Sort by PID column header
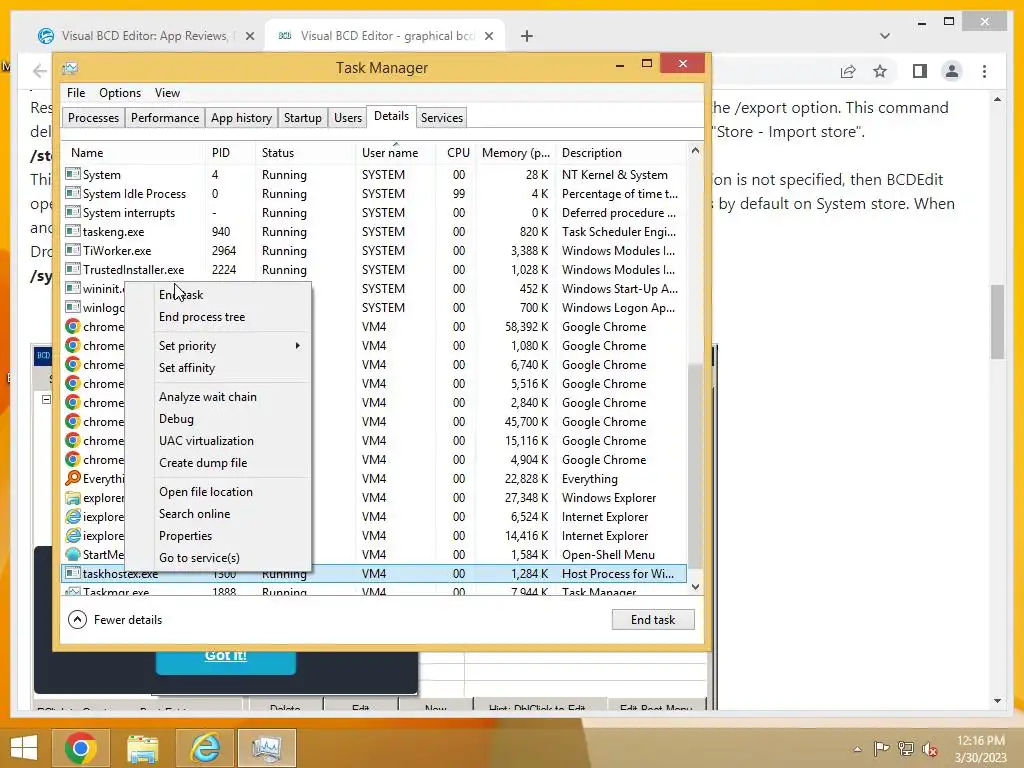Screen dimensions: 1024x768 coord(230,153)
